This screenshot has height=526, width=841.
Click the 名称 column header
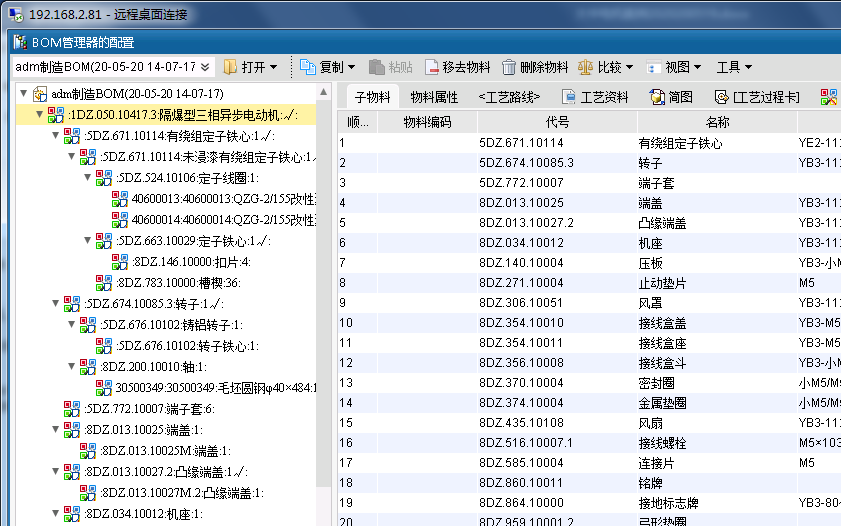coord(717,122)
